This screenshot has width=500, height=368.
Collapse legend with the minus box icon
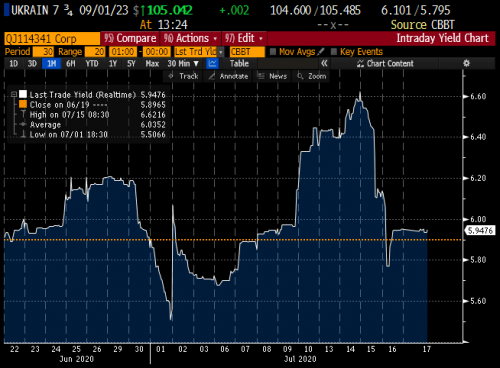[x=14, y=95]
